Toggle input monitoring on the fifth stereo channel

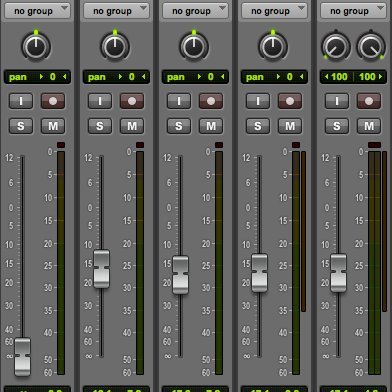(x=337, y=101)
